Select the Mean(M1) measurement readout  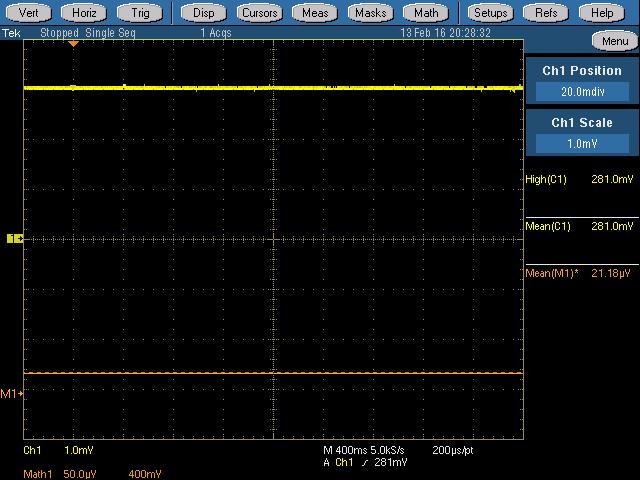pyautogui.click(x=580, y=273)
